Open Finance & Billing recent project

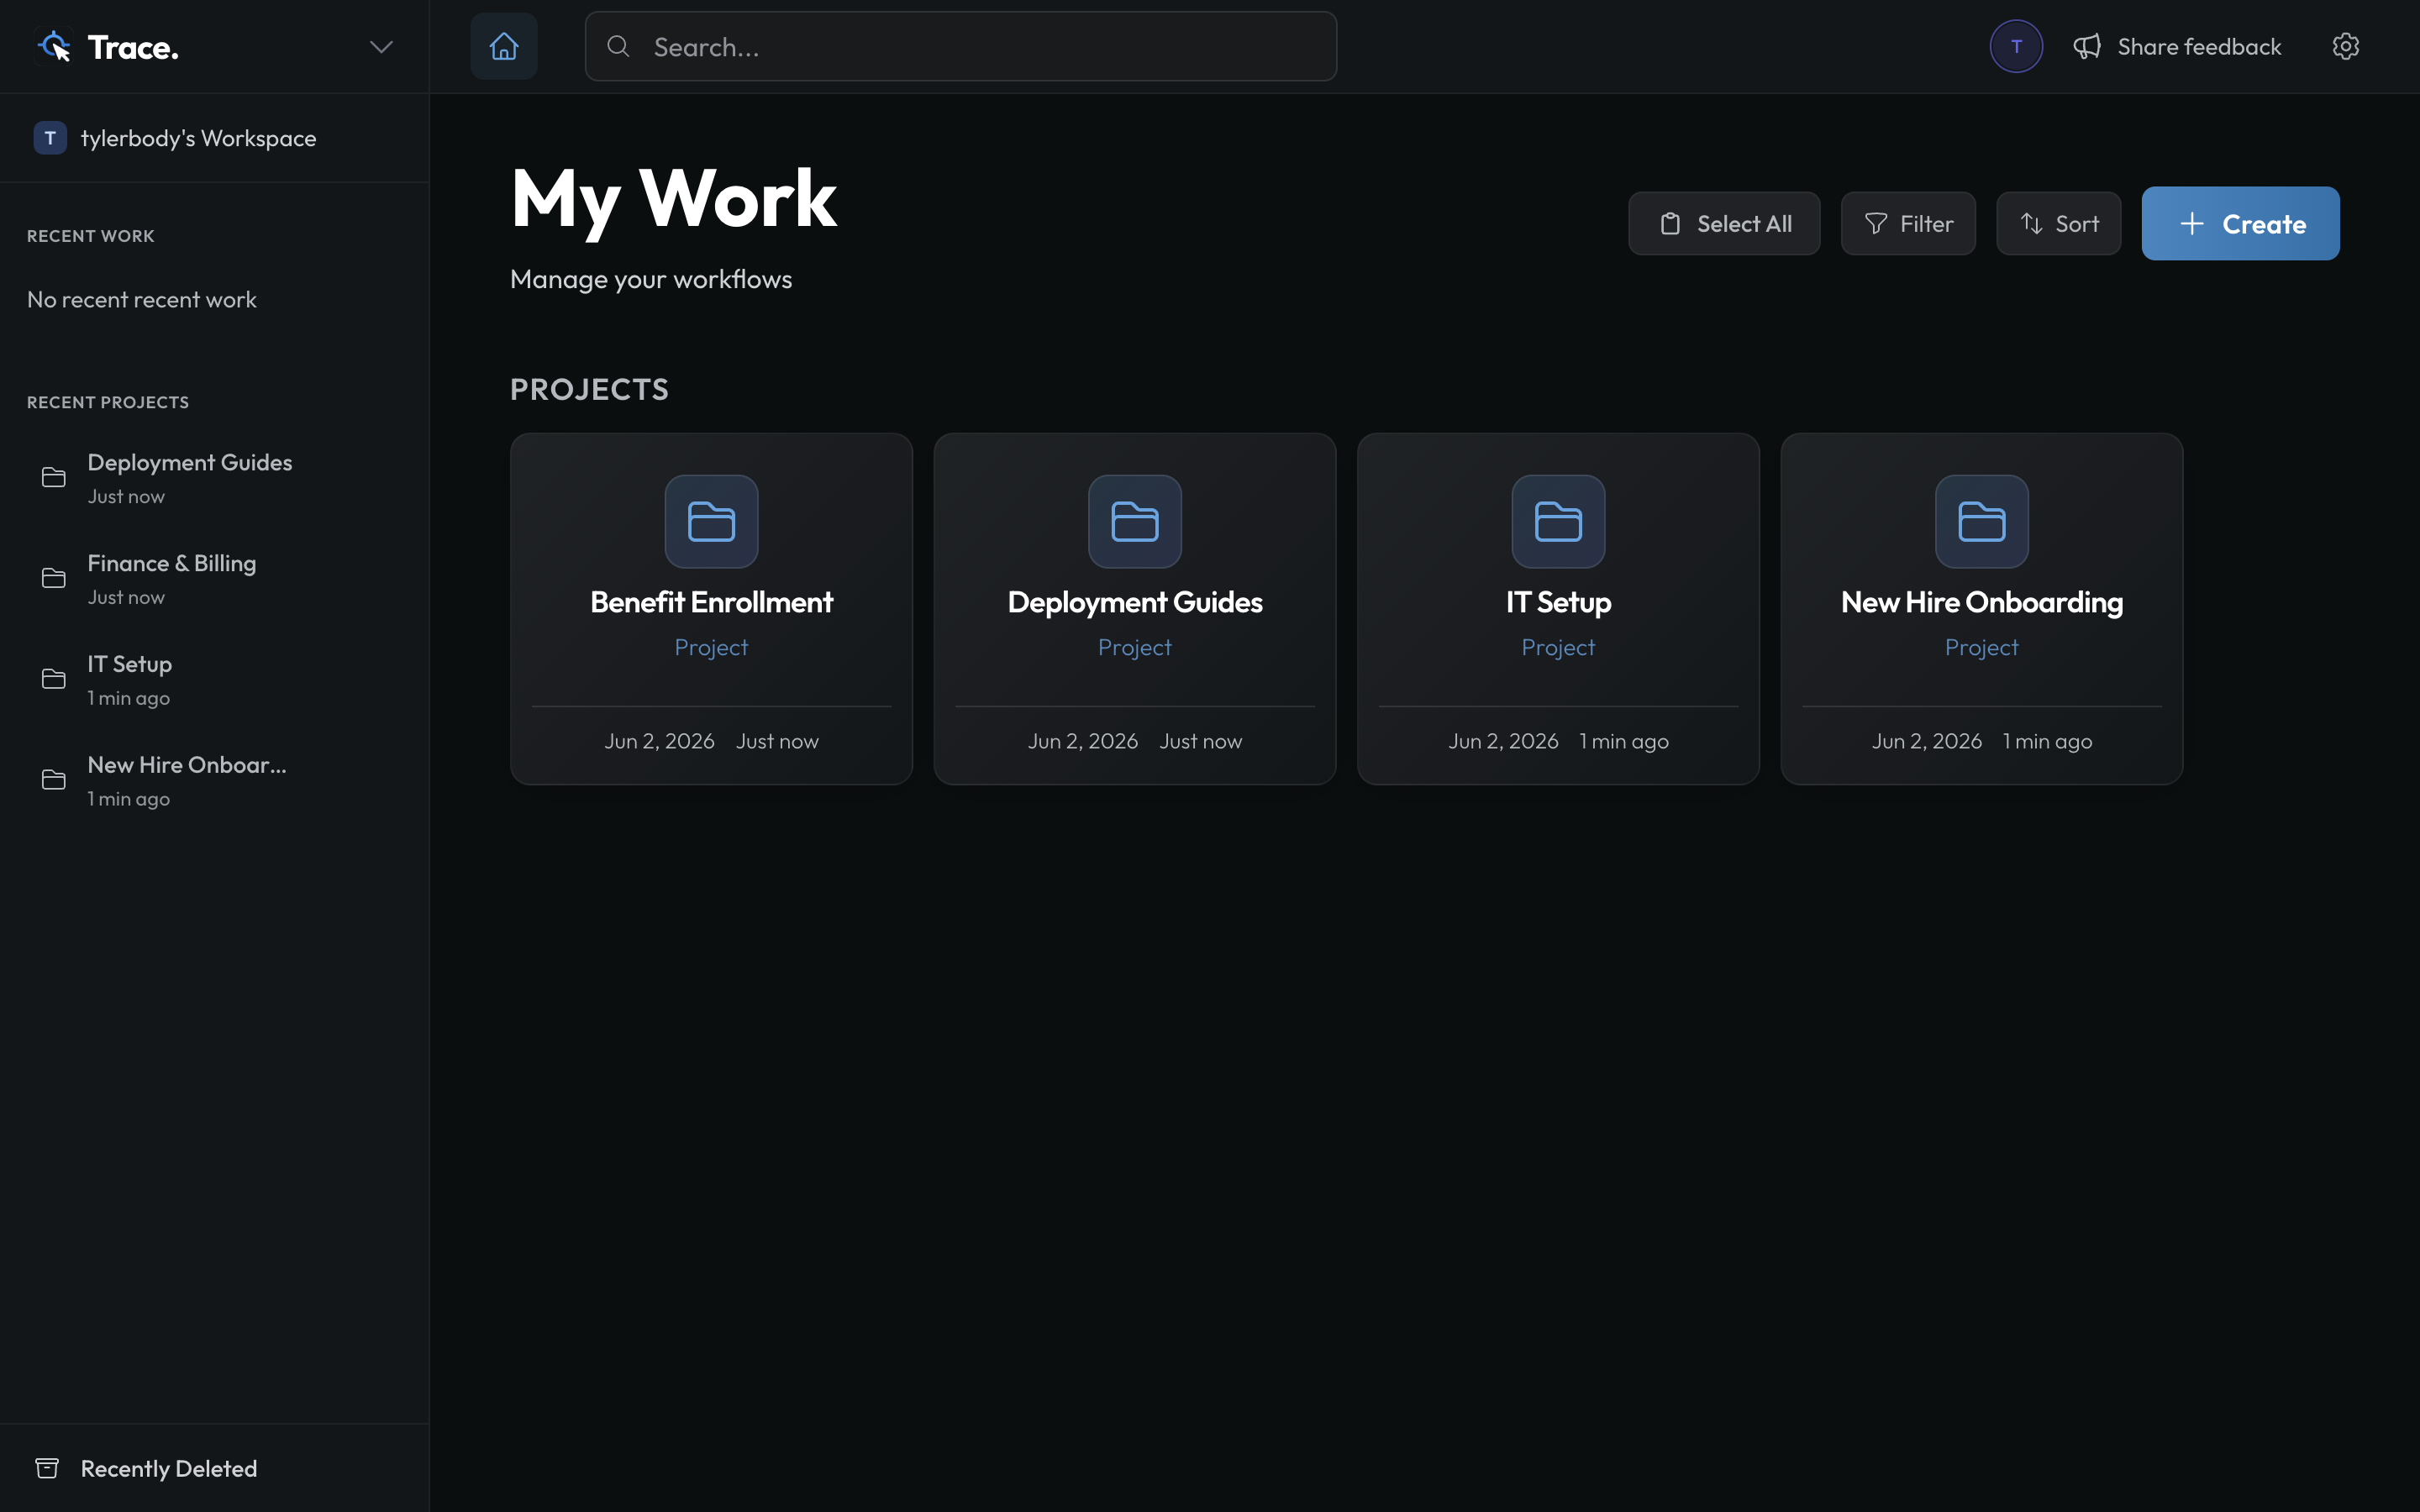(214, 579)
